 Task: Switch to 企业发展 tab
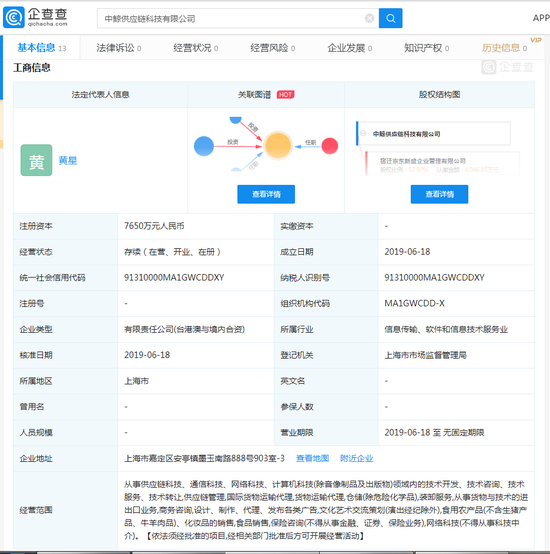349,48
